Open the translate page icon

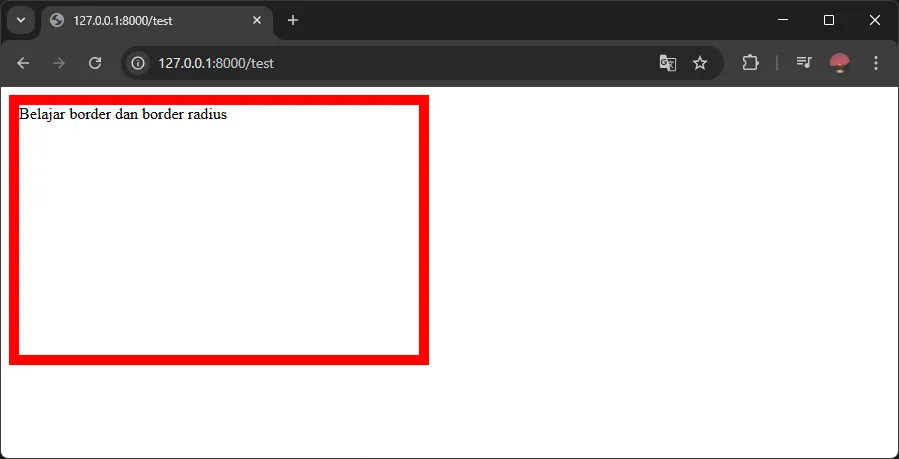pyautogui.click(x=668, y=63)
